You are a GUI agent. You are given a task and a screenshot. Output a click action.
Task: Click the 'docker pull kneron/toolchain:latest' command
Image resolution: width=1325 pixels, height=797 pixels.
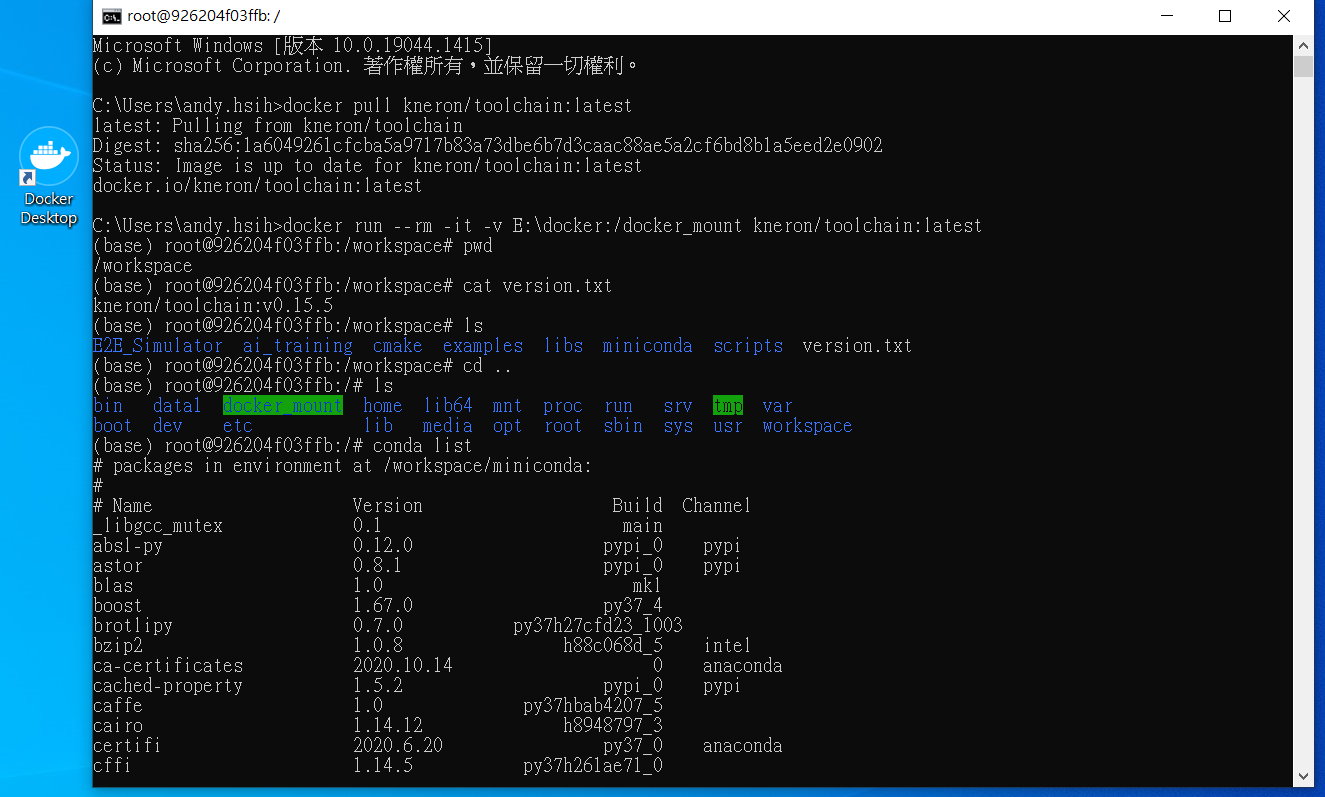click(458, 105)
